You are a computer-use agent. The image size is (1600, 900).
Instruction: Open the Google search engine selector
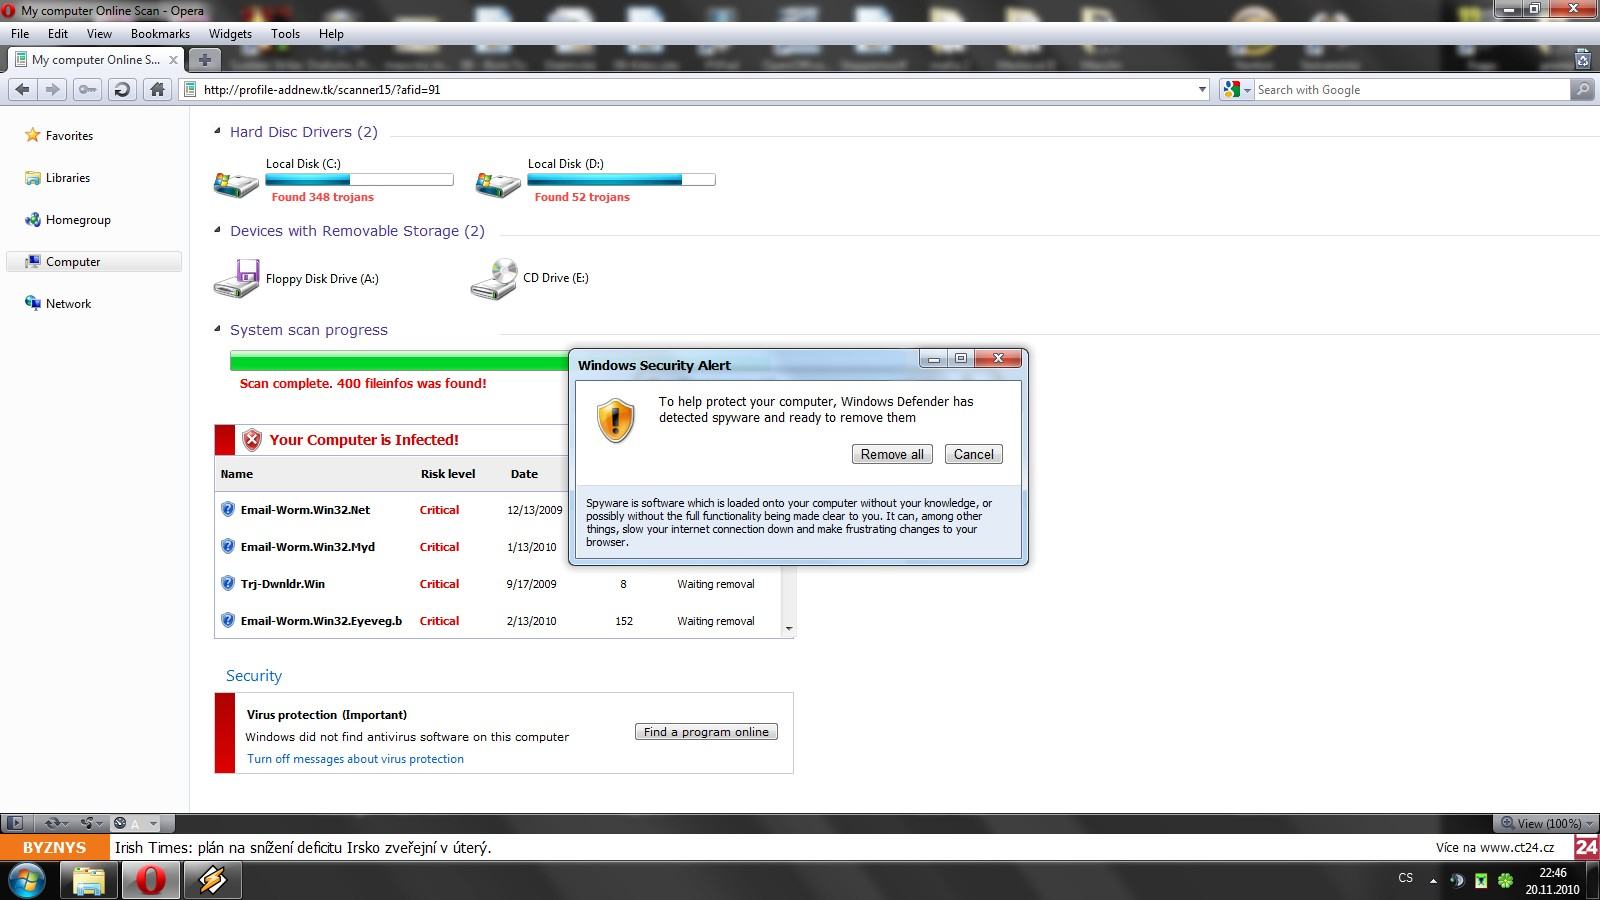tap(1237, 89)
